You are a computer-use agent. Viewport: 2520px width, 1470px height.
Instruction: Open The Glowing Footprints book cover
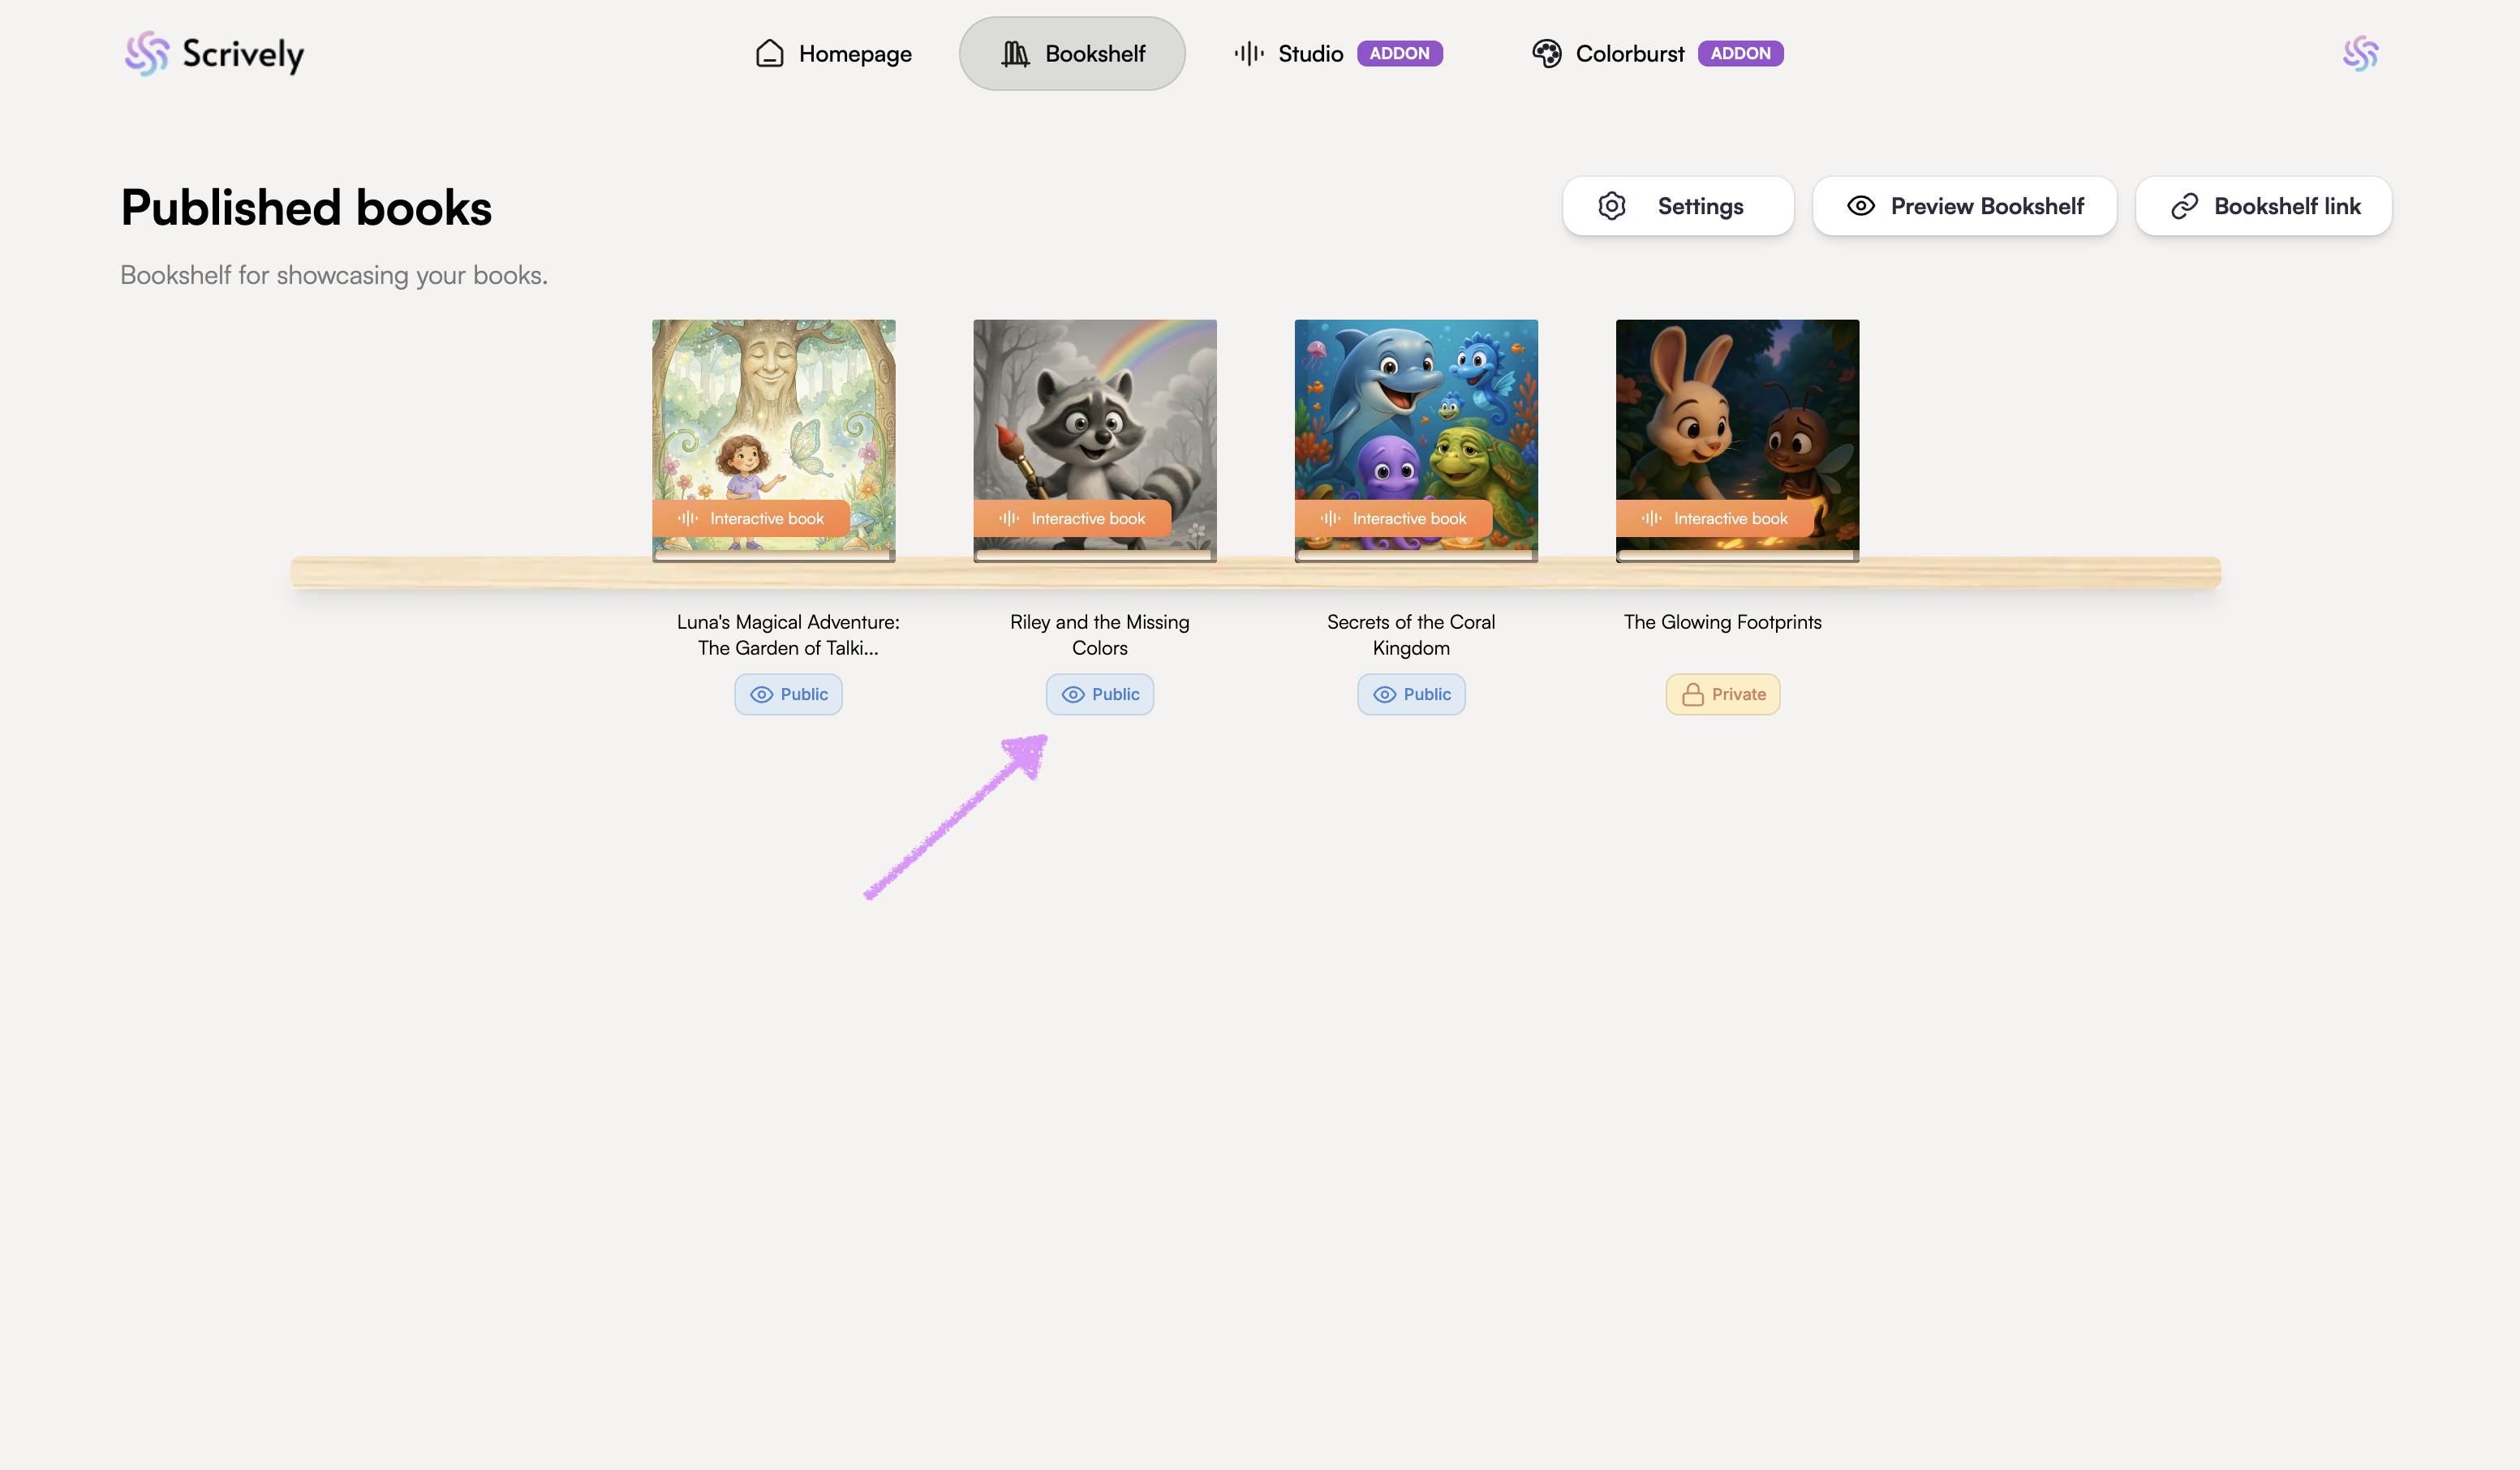pos(1737,420)
